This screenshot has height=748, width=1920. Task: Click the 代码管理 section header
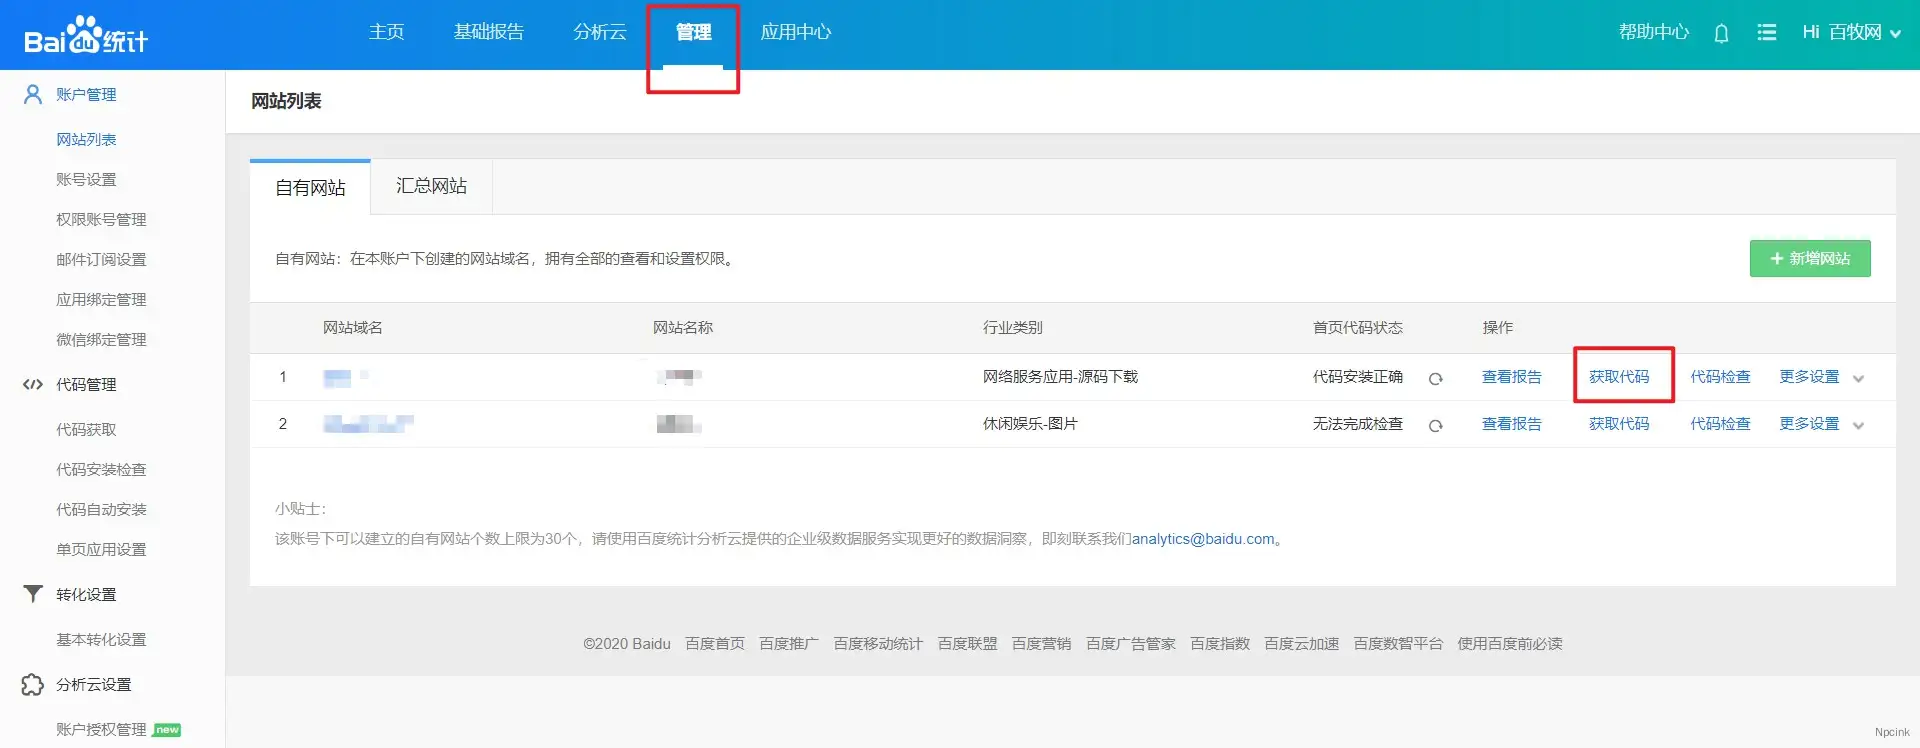(86, 385)
